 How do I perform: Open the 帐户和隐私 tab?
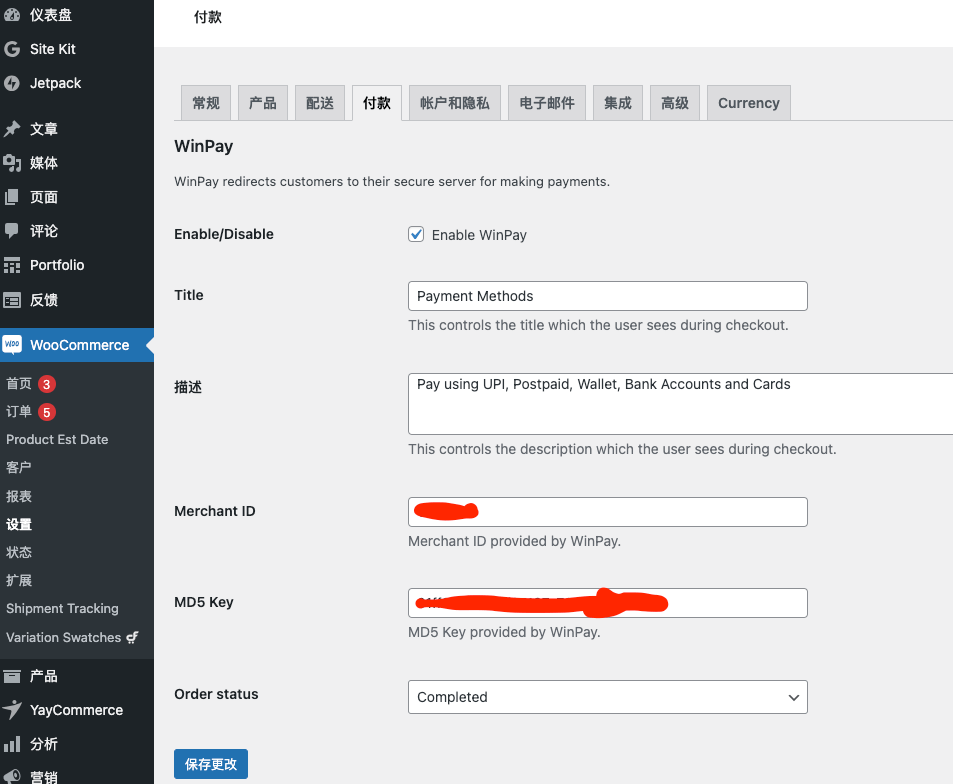(455, 103)
